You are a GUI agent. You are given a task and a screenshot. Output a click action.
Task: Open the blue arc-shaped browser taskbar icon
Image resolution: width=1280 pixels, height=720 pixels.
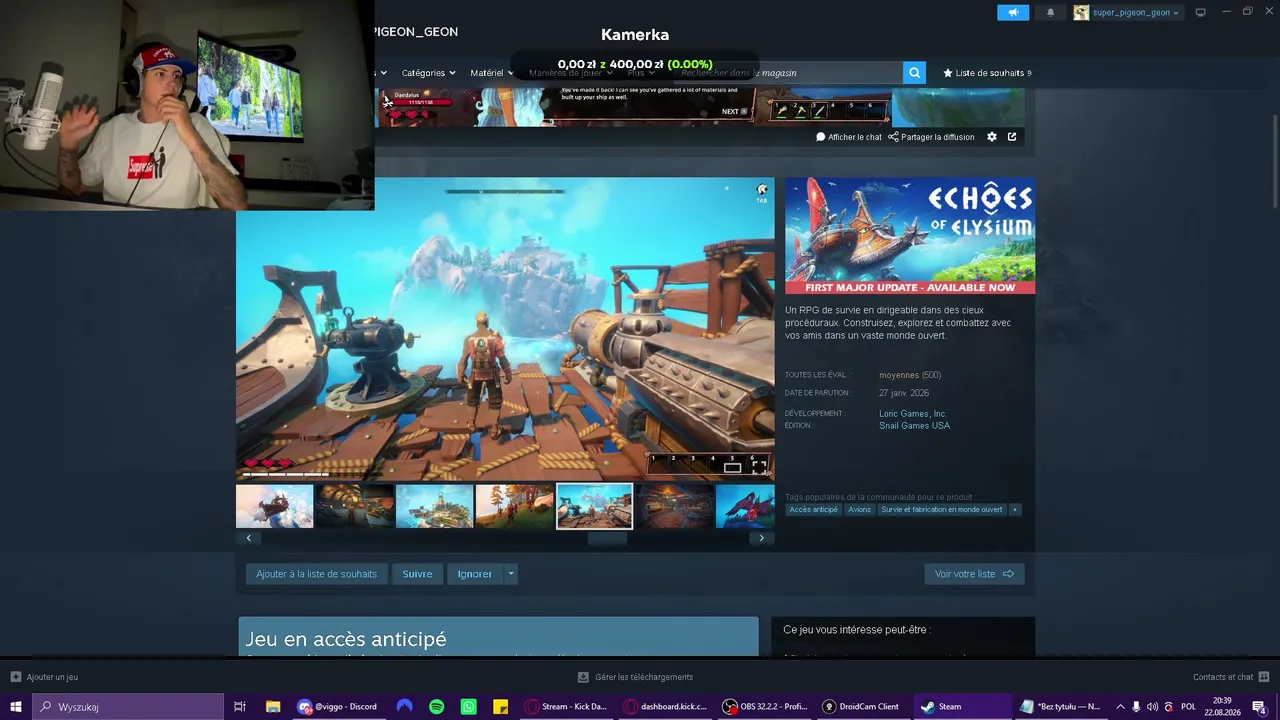404,707
